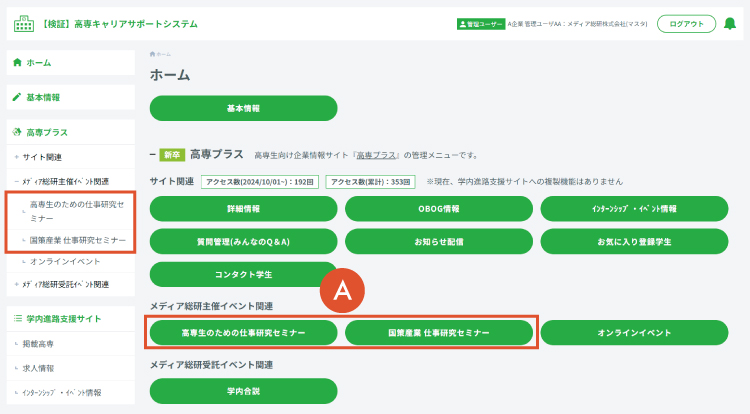Collapse メディア総研主催イベント関連 in the sidebar

(17, 182)
